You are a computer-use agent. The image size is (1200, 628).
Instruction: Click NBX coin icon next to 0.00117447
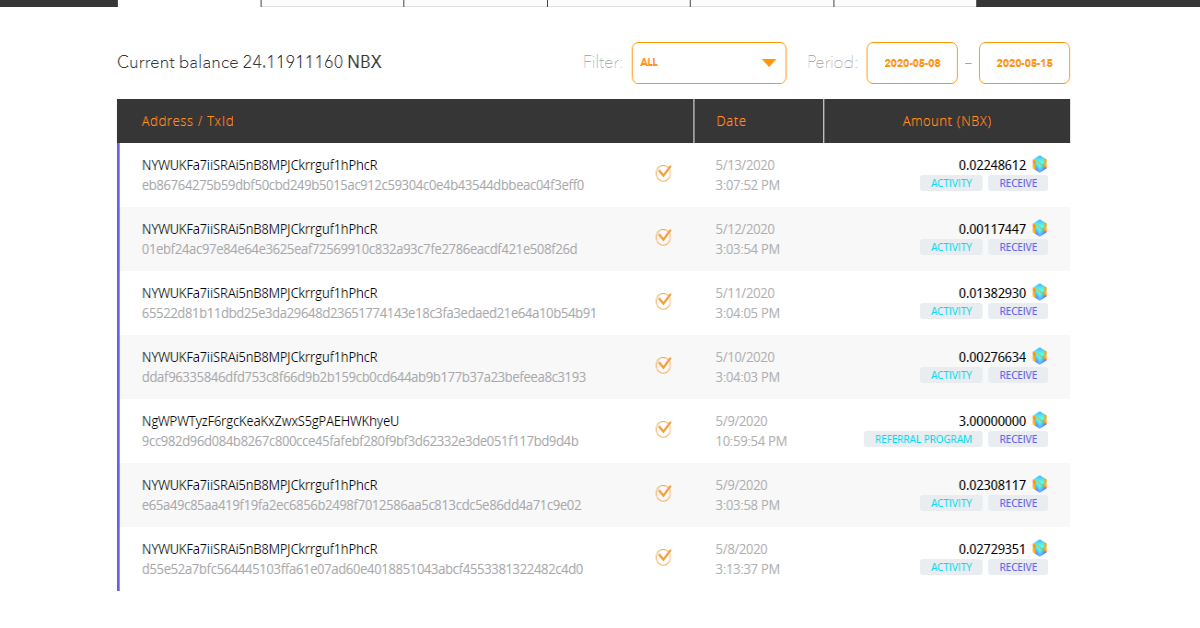pyautogui.click(x=1040, y=228)
